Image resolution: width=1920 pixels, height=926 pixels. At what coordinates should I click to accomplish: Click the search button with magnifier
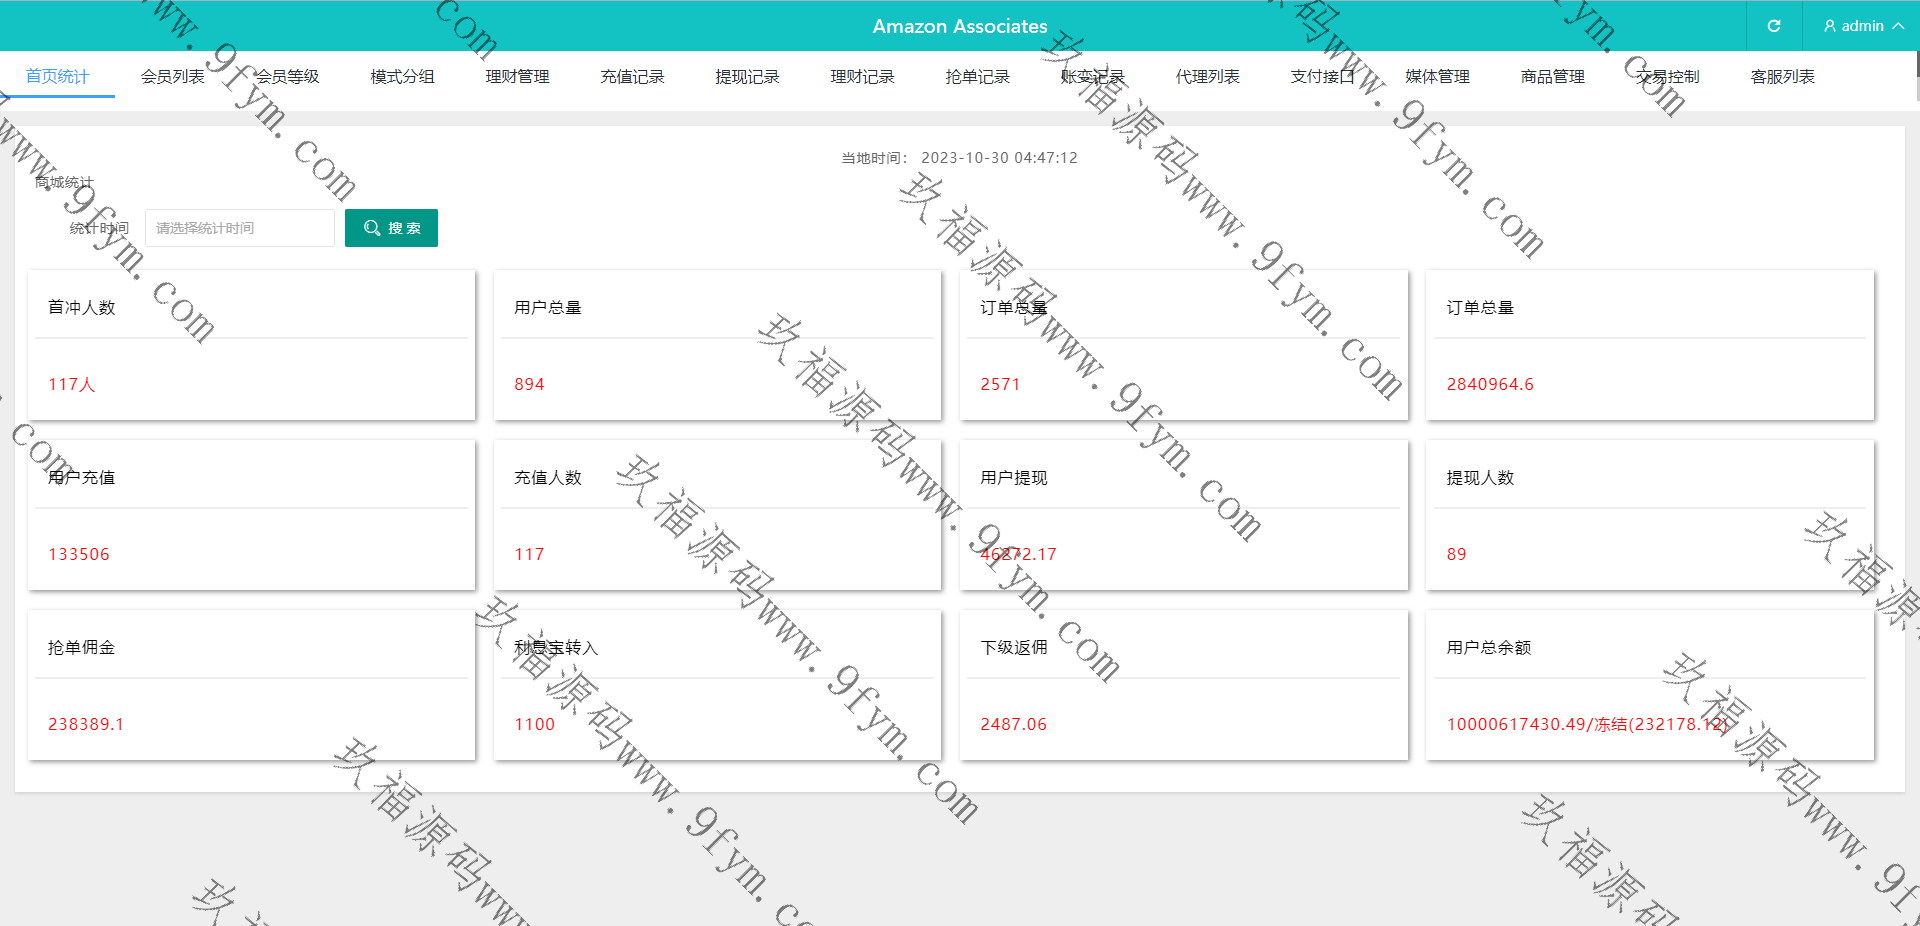pyautogui.click(x=391, y=228)
